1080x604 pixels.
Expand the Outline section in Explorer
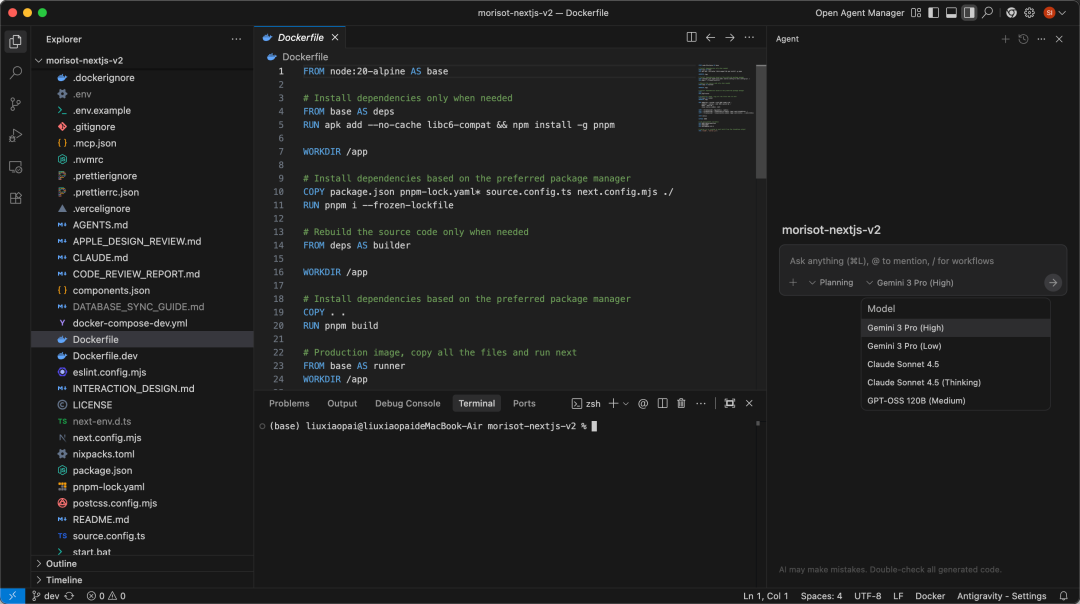point(60,564)
